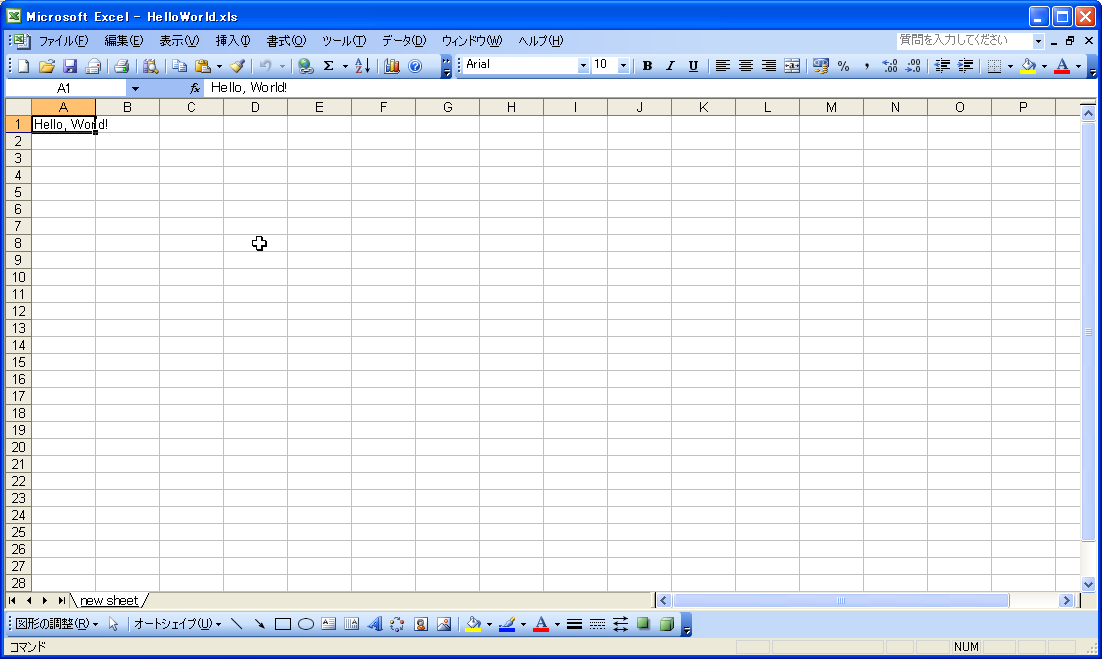Select the Line drawing tool
Image resolution: width=1102 pixels, height=659 pixels.
(236, 624)
